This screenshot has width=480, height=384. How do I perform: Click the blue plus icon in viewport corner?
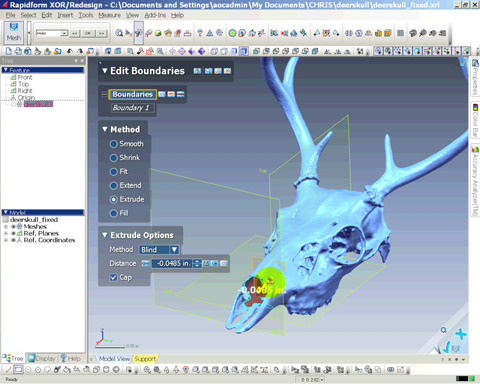coord(461,334)
